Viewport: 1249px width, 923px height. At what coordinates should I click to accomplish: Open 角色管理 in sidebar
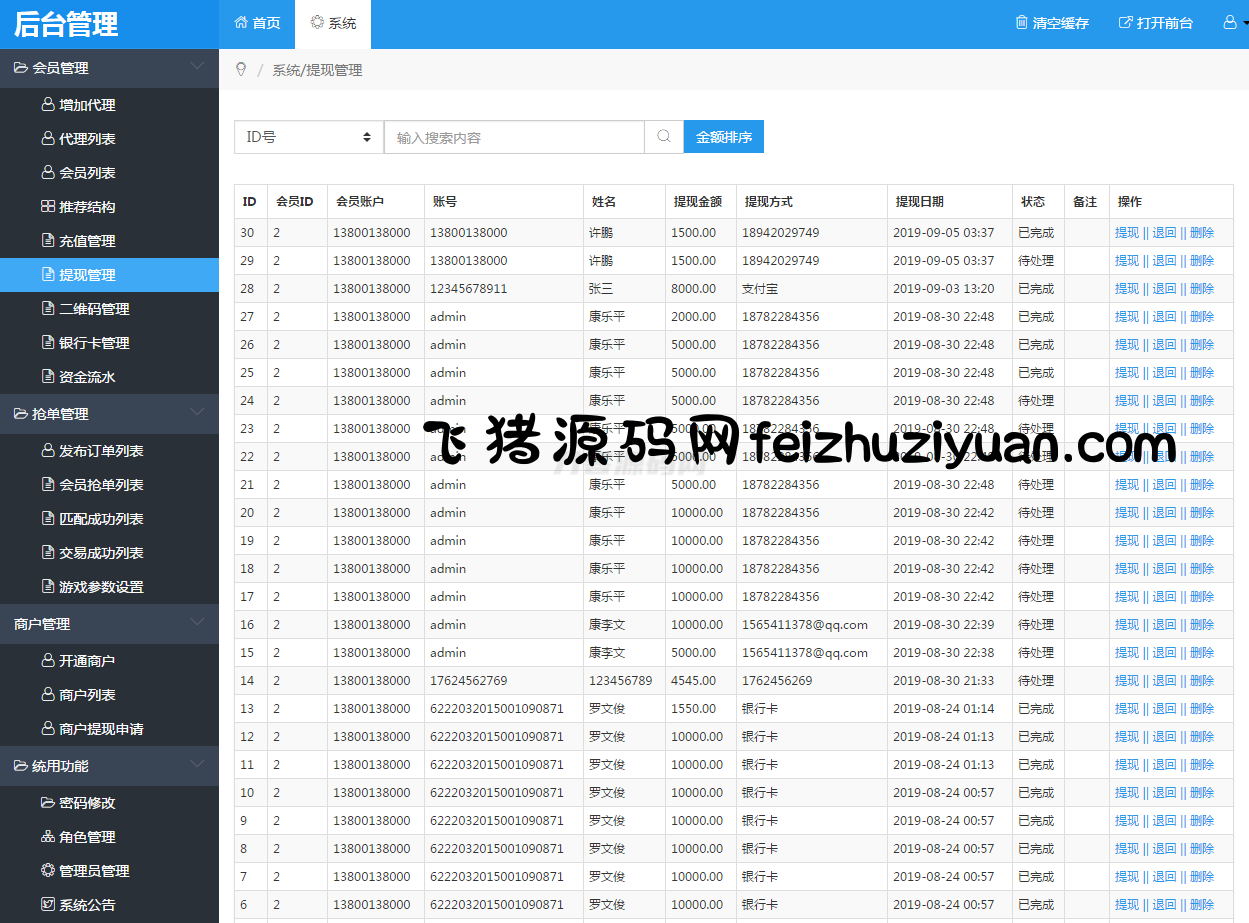click(87, 837)
